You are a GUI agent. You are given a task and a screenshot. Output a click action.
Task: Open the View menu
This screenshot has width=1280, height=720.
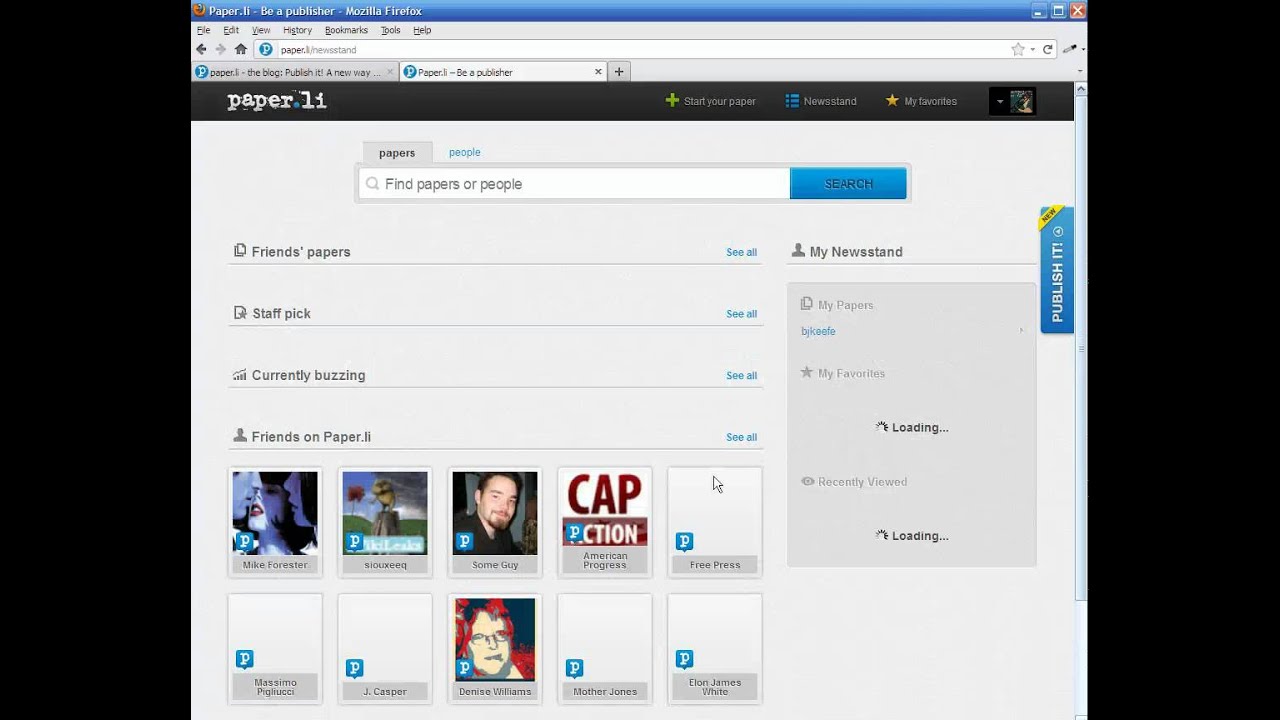click(x=261, y=30)
